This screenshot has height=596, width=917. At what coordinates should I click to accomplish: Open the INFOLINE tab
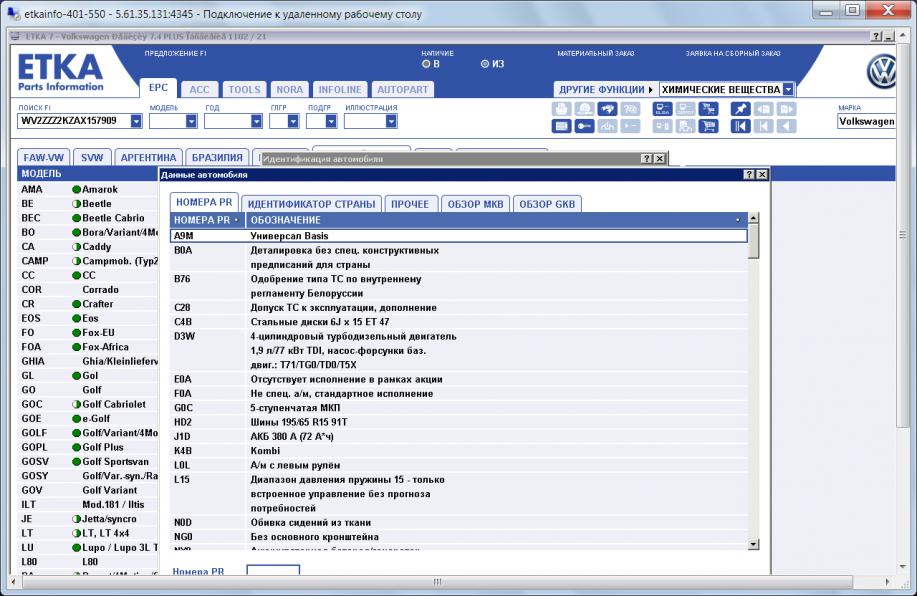tap(340, 89)
